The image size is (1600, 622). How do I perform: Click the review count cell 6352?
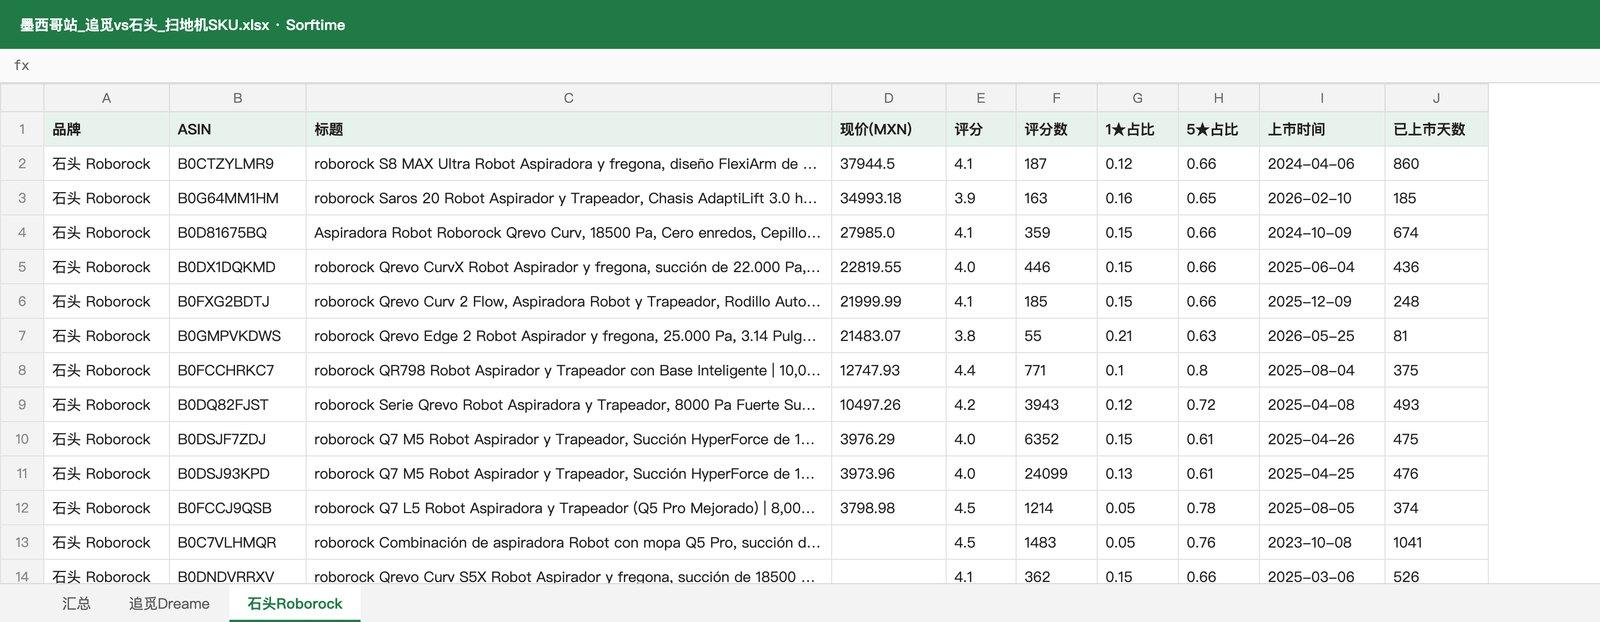coord(1056,439)
